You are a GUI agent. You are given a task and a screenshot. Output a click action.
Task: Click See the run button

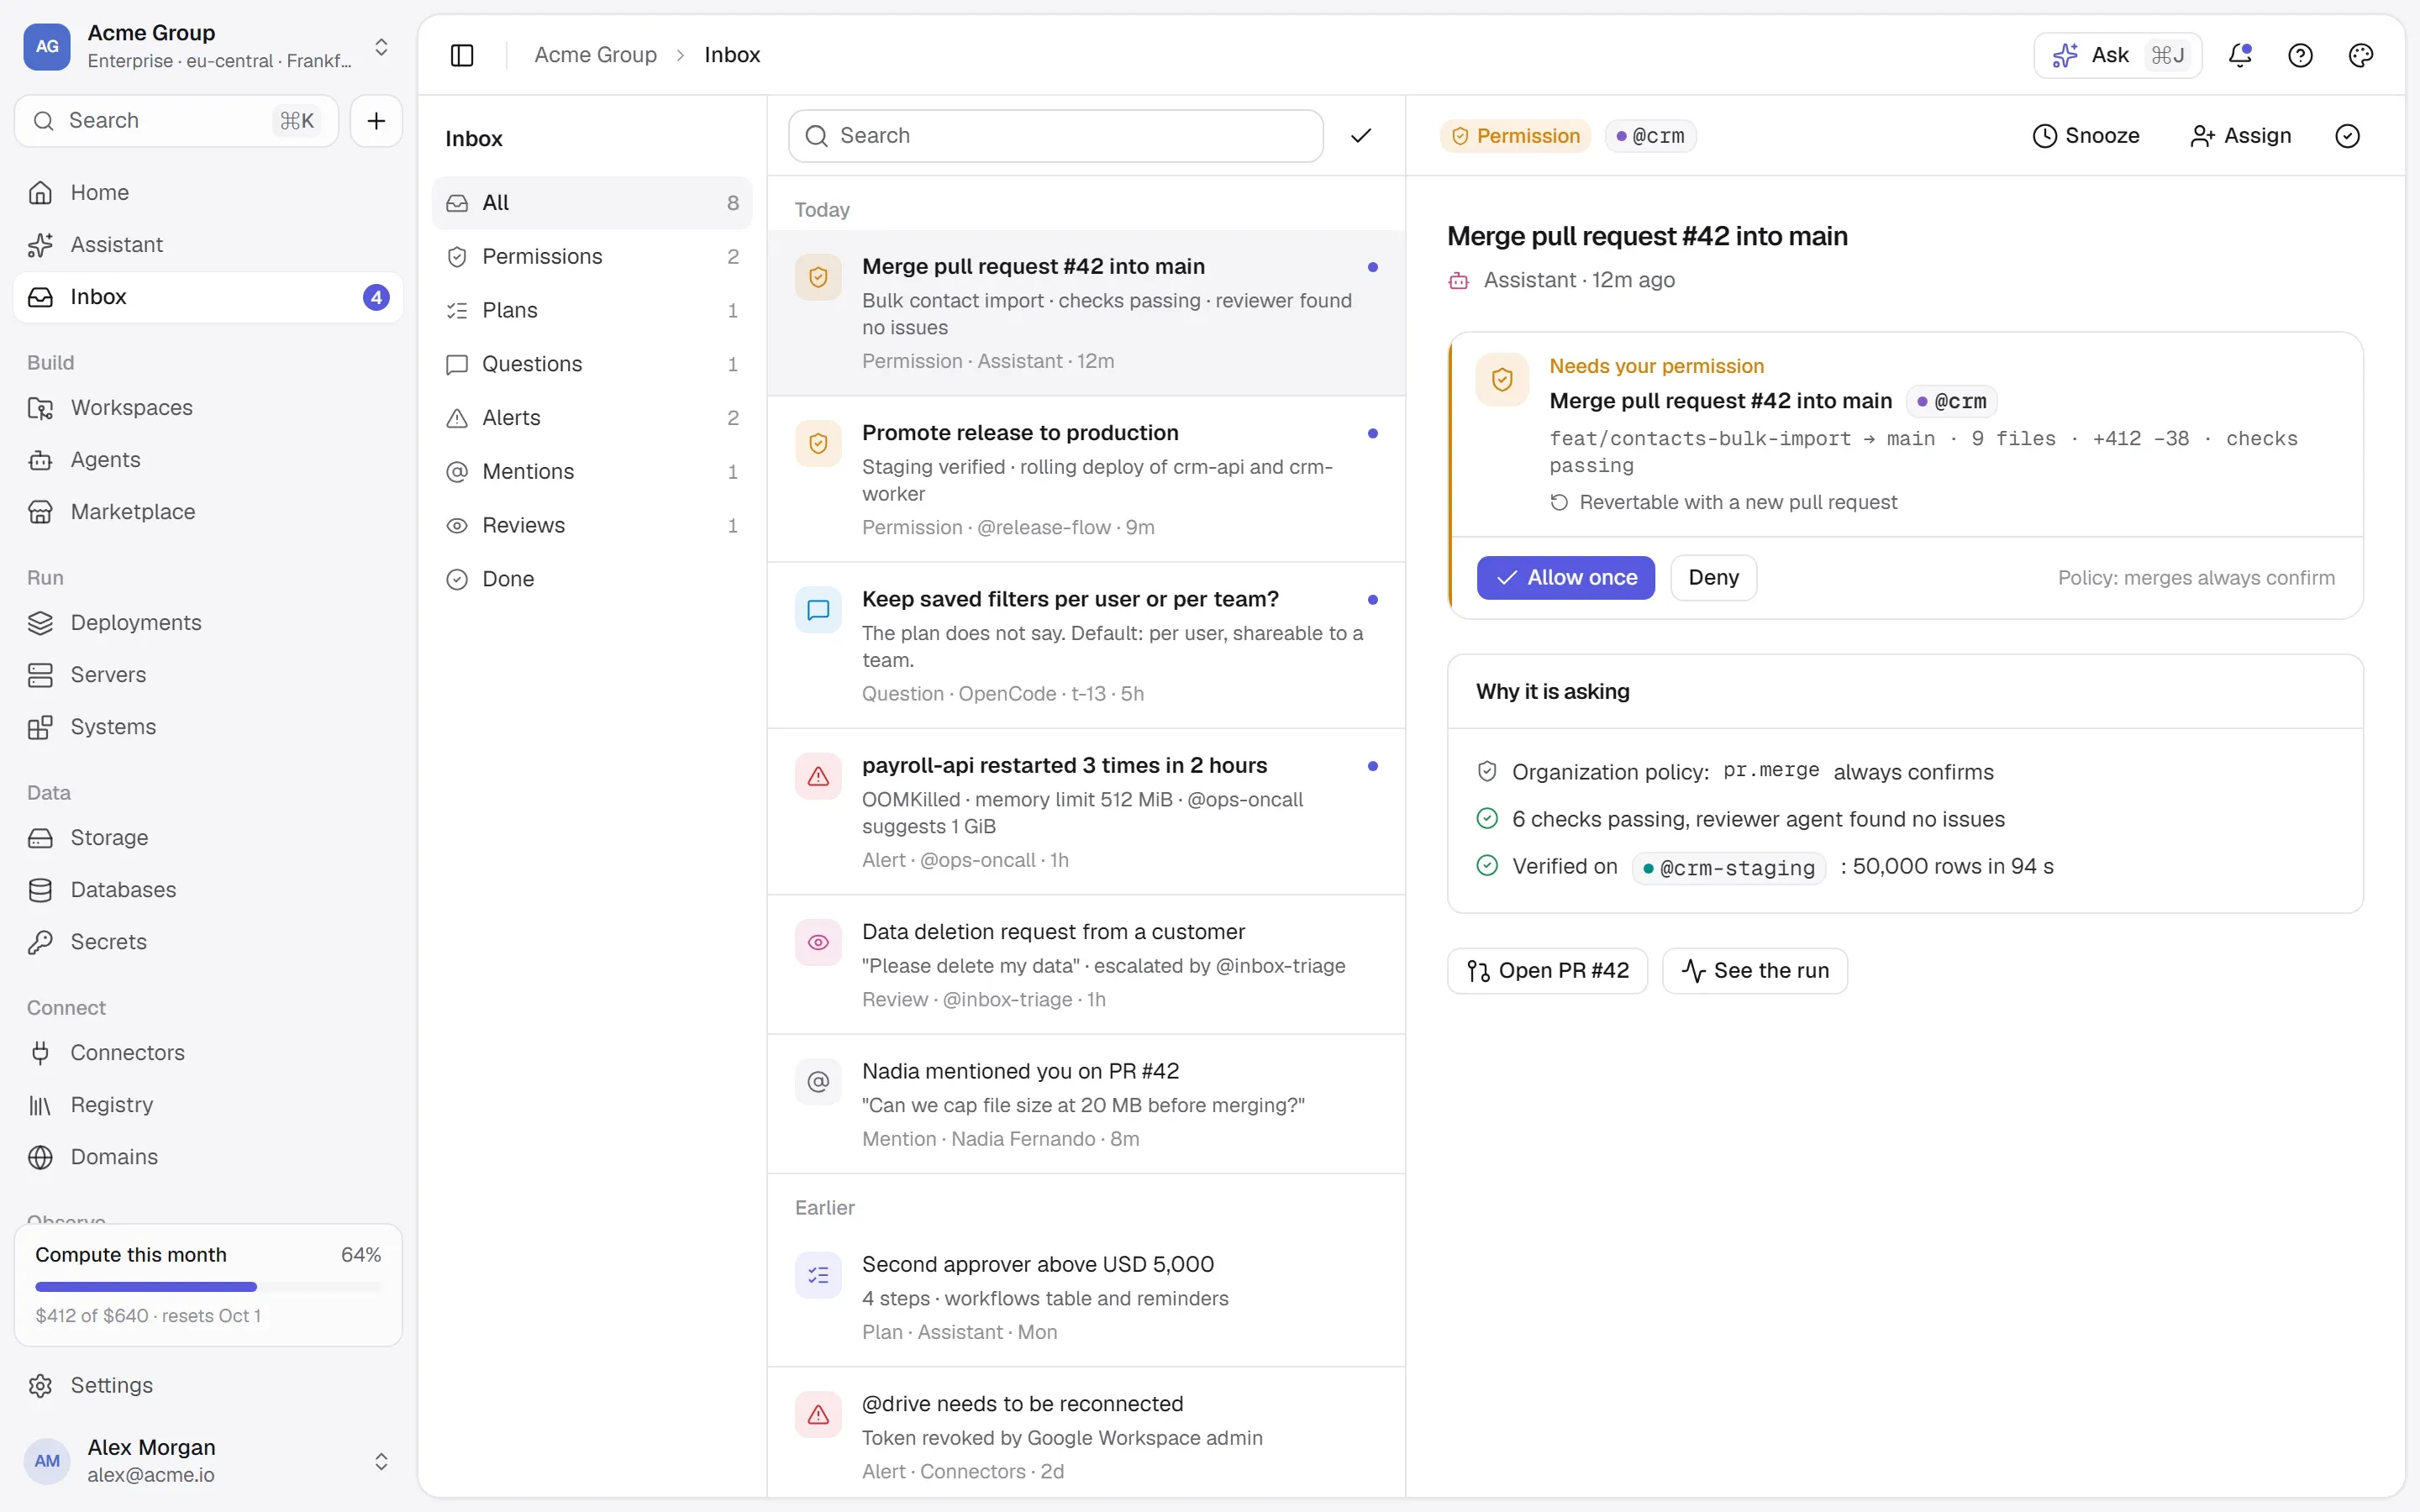tap(1755, 971)
